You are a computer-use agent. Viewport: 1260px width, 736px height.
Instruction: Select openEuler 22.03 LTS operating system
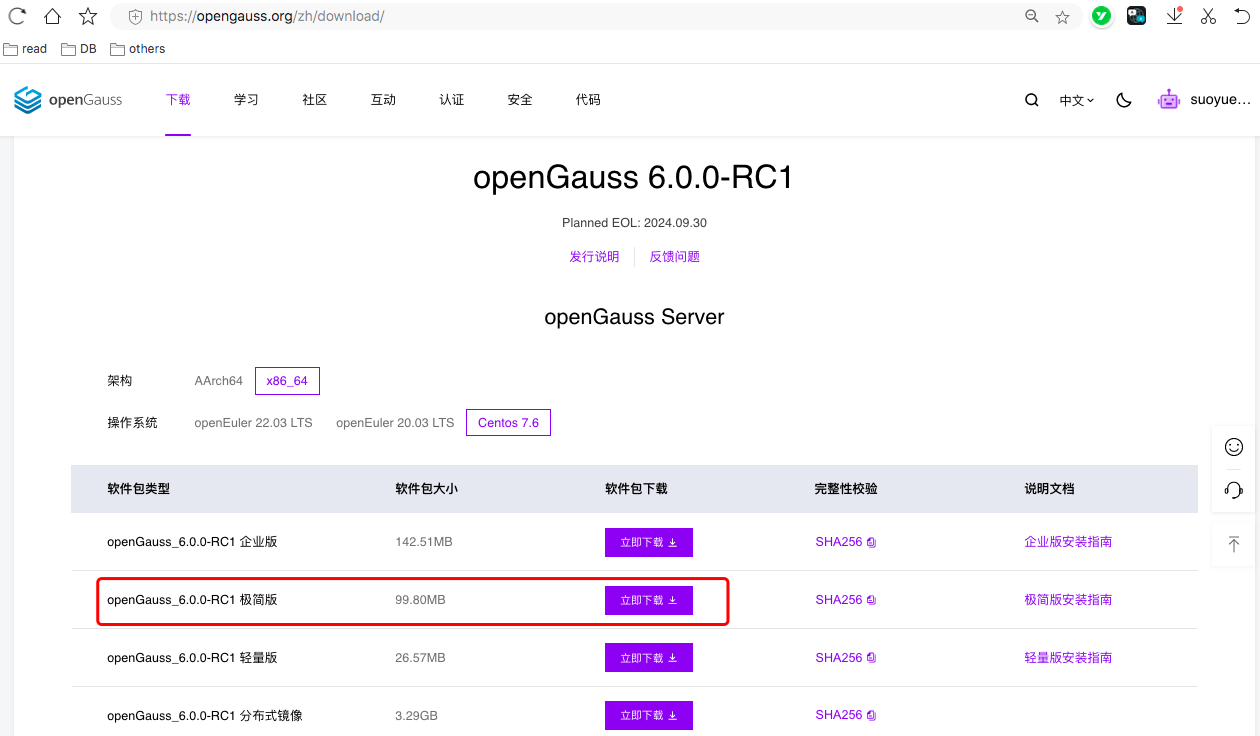coord(253,423)
